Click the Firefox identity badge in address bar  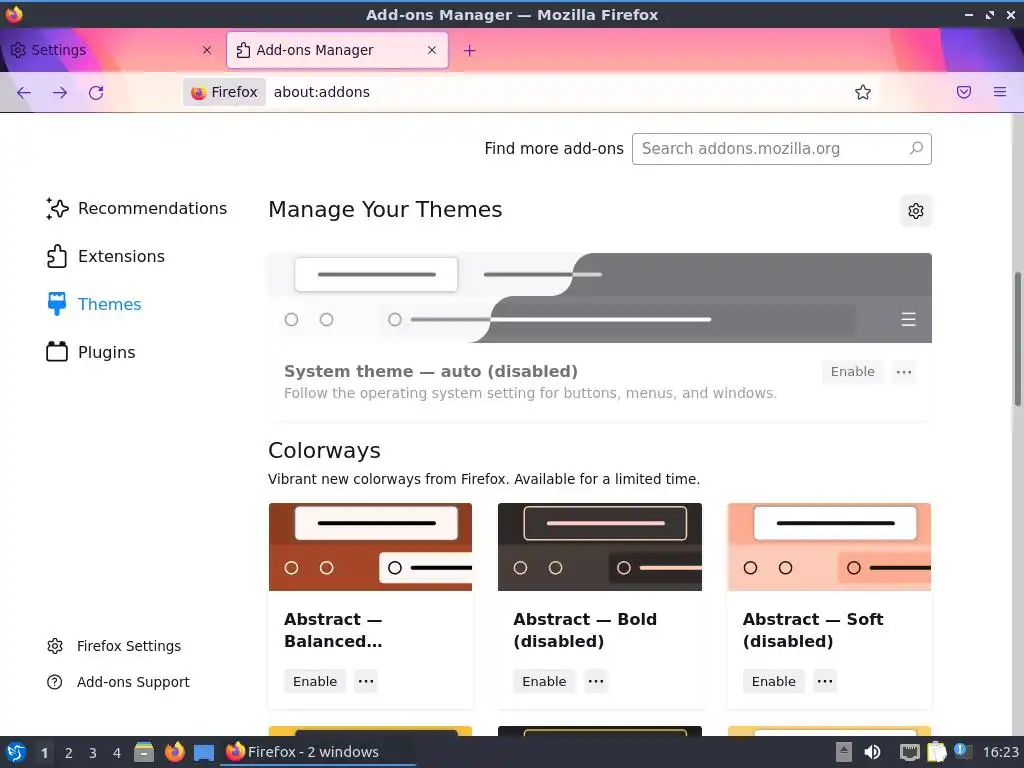tap(225, 92)
